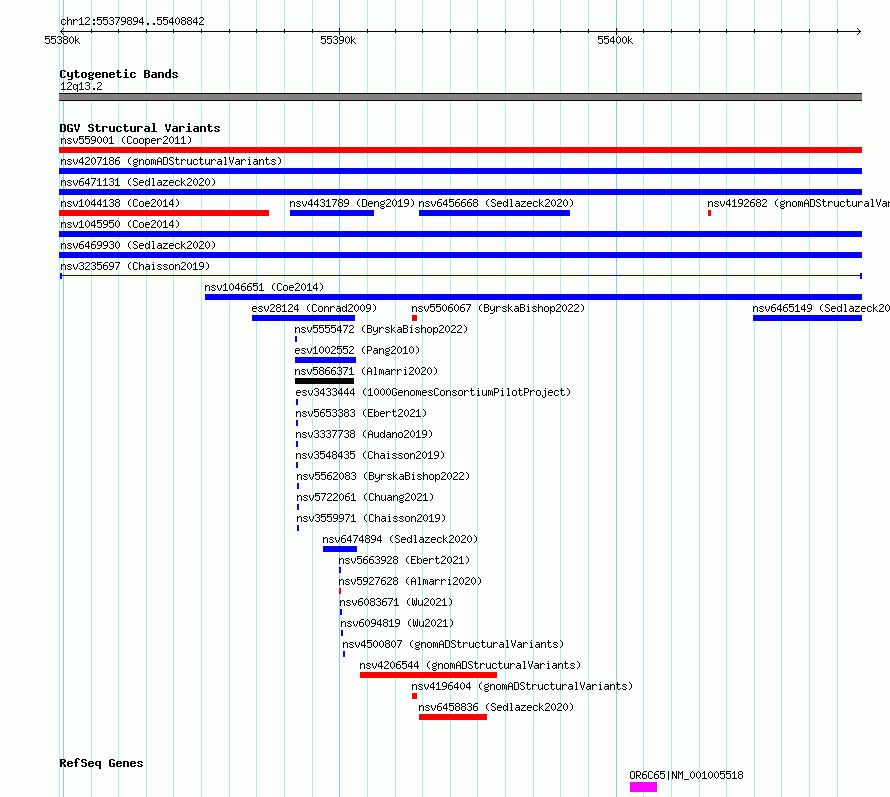
Task: Open nsv5506067 (ByrskaBishop2022) label
Action: [x=498, y=308]
